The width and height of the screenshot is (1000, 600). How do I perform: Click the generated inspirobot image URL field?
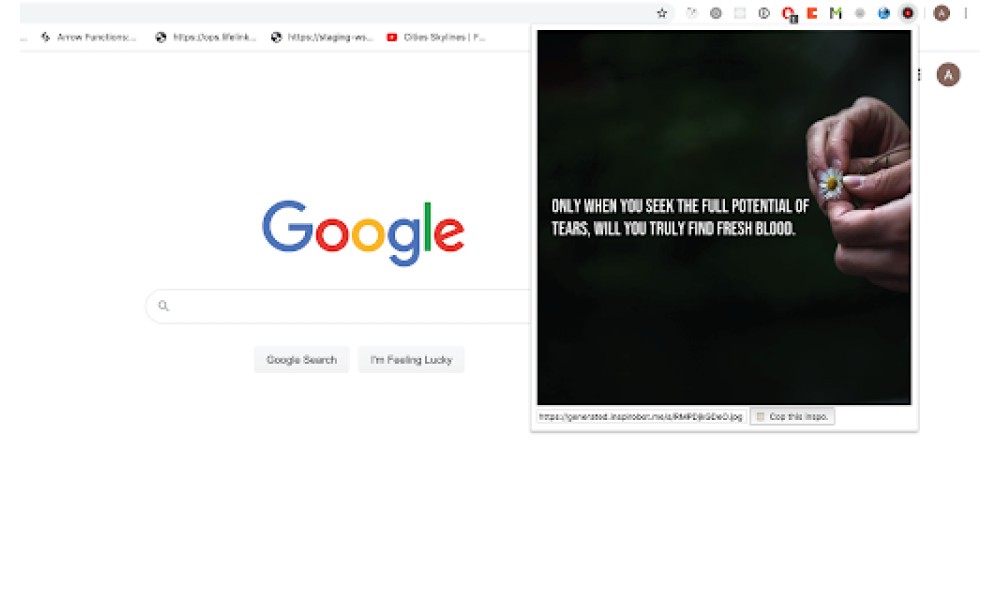coord(641,416)
